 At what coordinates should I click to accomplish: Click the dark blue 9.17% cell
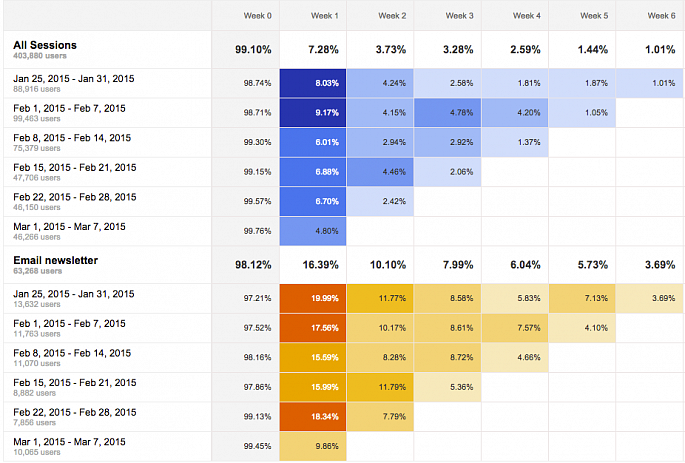pos(313,112)
